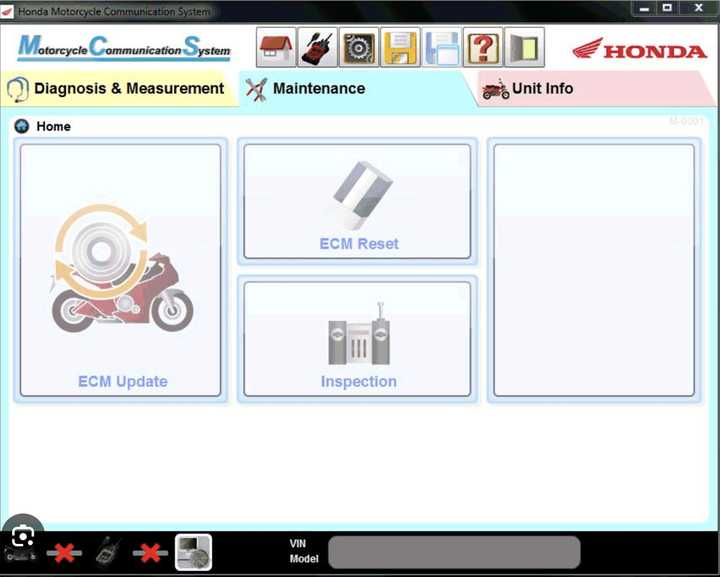Click the computer status icon in bottom bar
Screen dimensions: 720x577
coord(193,552)
